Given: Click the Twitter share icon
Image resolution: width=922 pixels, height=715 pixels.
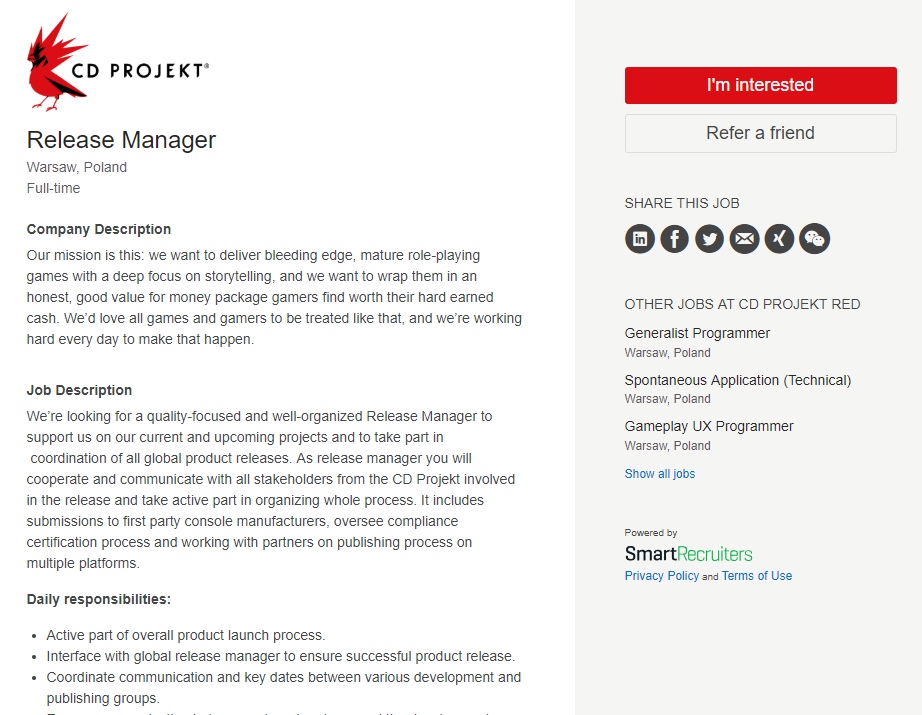Looking at the screenshot, I should [710, 239].
